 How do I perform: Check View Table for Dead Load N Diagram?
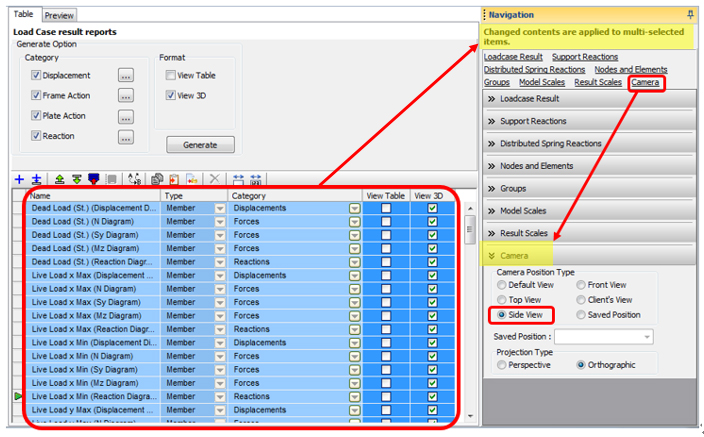pos(386,221)
